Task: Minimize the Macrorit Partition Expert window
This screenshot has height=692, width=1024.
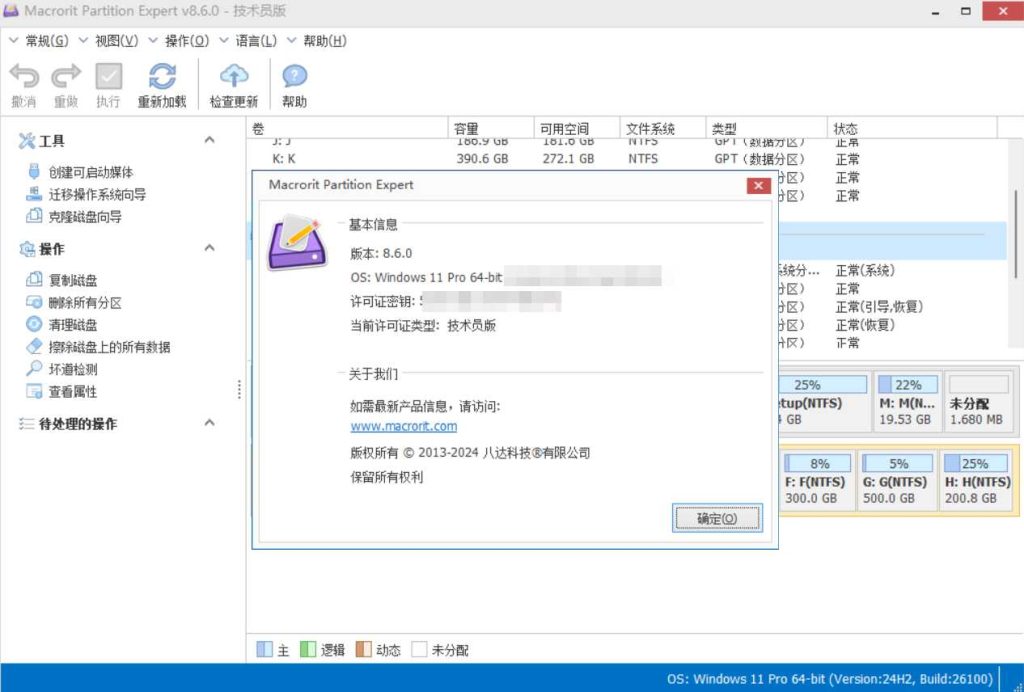Action: 936,11
